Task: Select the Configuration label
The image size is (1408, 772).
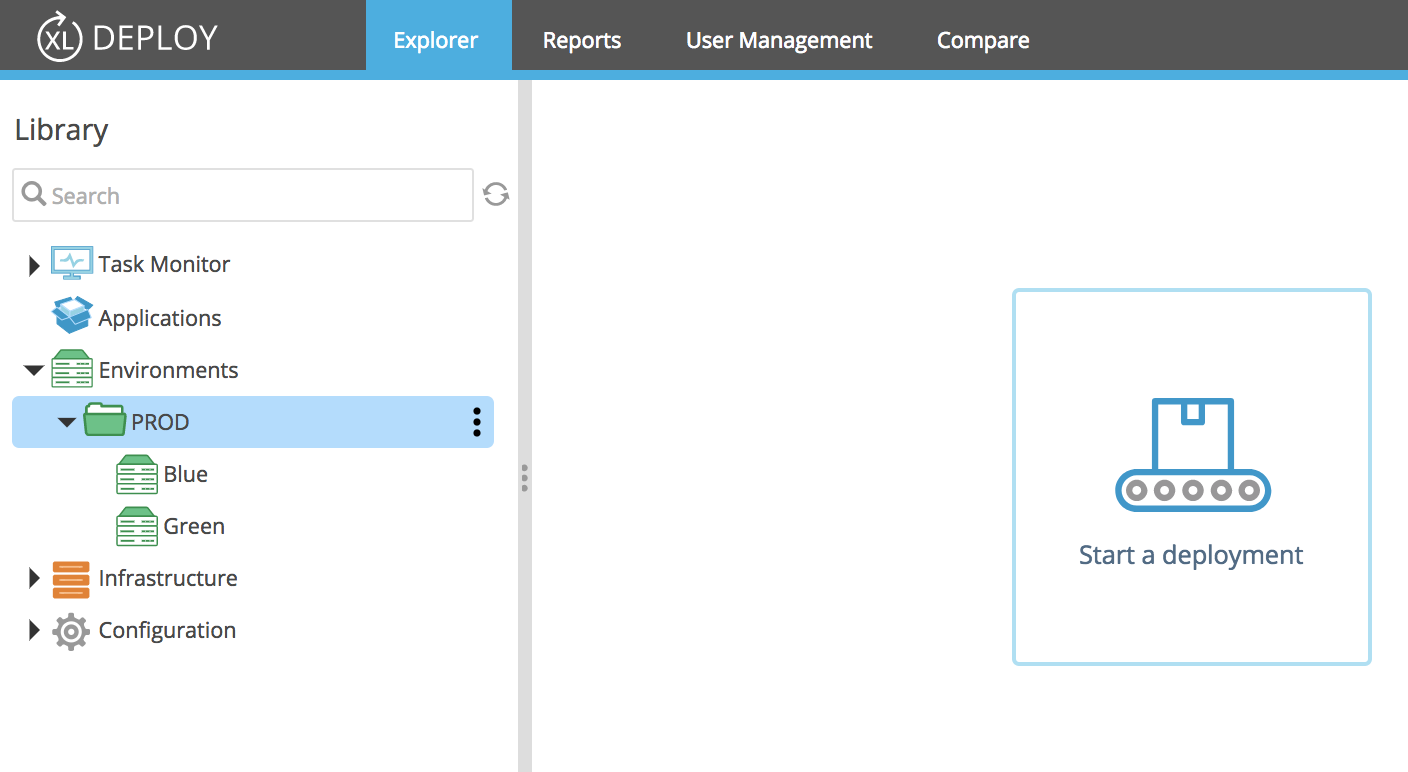Action: tap(167, 630)
